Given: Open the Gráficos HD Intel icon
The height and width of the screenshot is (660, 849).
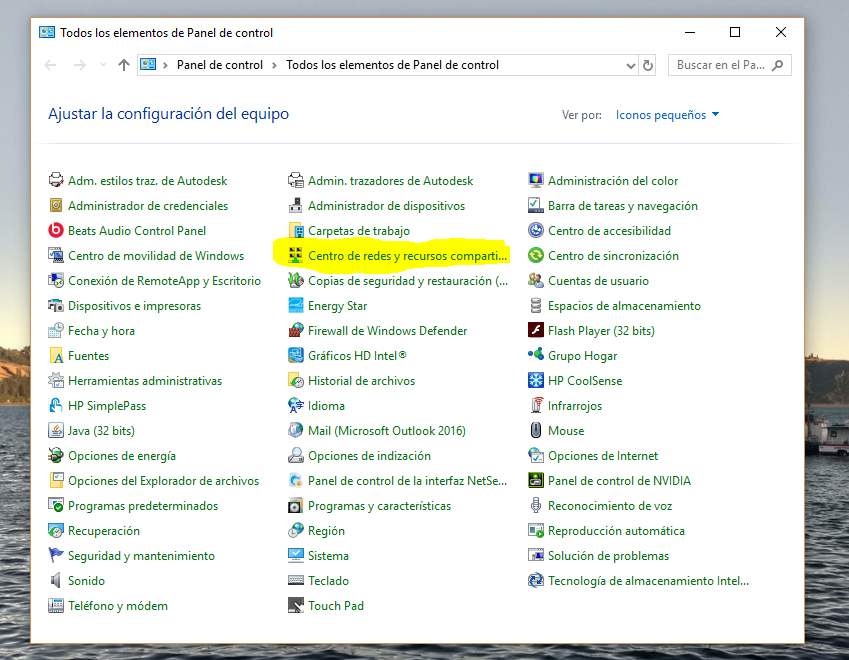Looking at the screenshot, I should [x=296, y=356].
